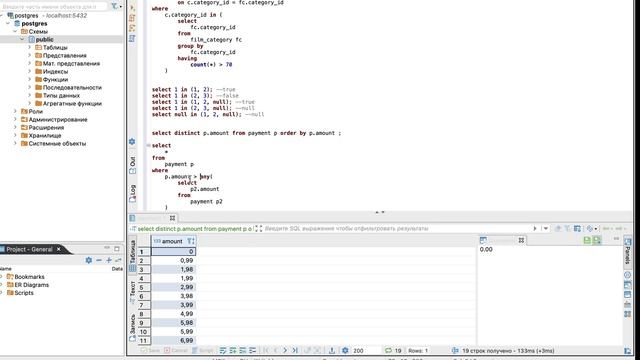
Task: Open Project panel settings gear
Action: coord(89,260)
